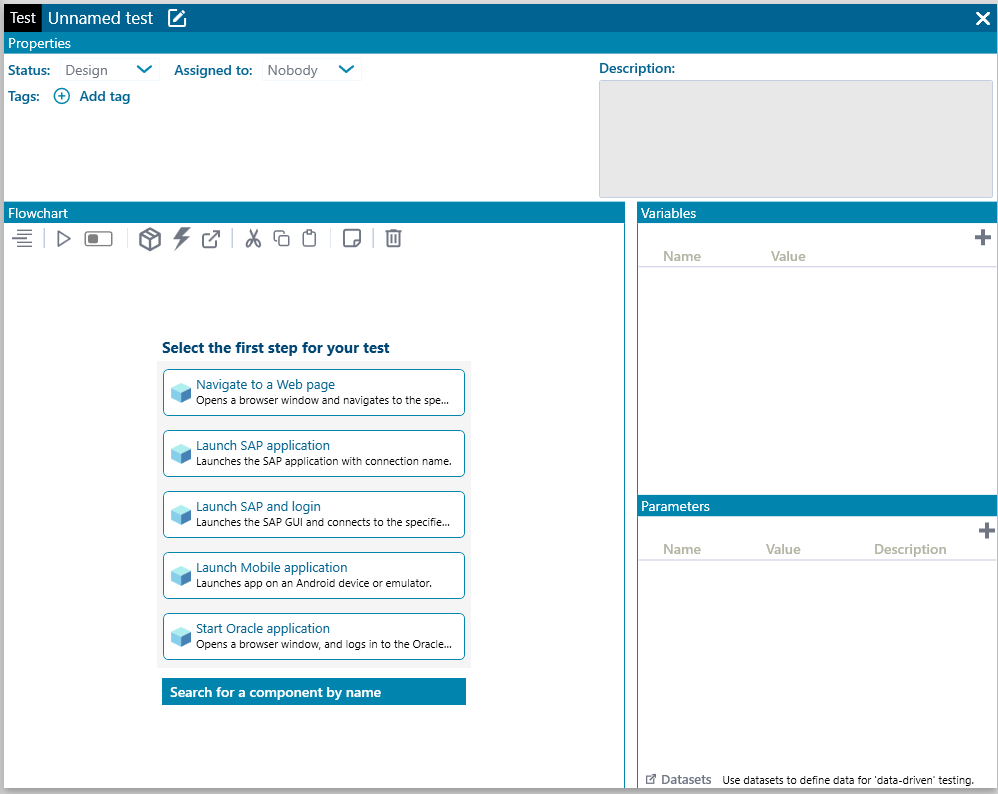Click the cube icon beside Navigate to a Web page
Screen dimensions: 998x794
pos(181,393)
